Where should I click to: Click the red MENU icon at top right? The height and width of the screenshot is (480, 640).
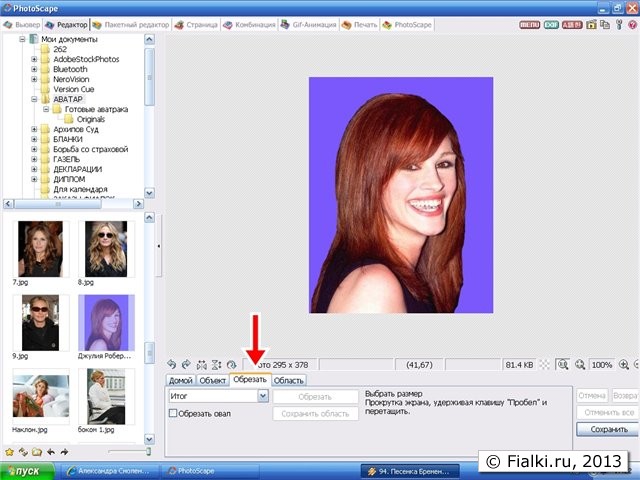pos(530,23)
